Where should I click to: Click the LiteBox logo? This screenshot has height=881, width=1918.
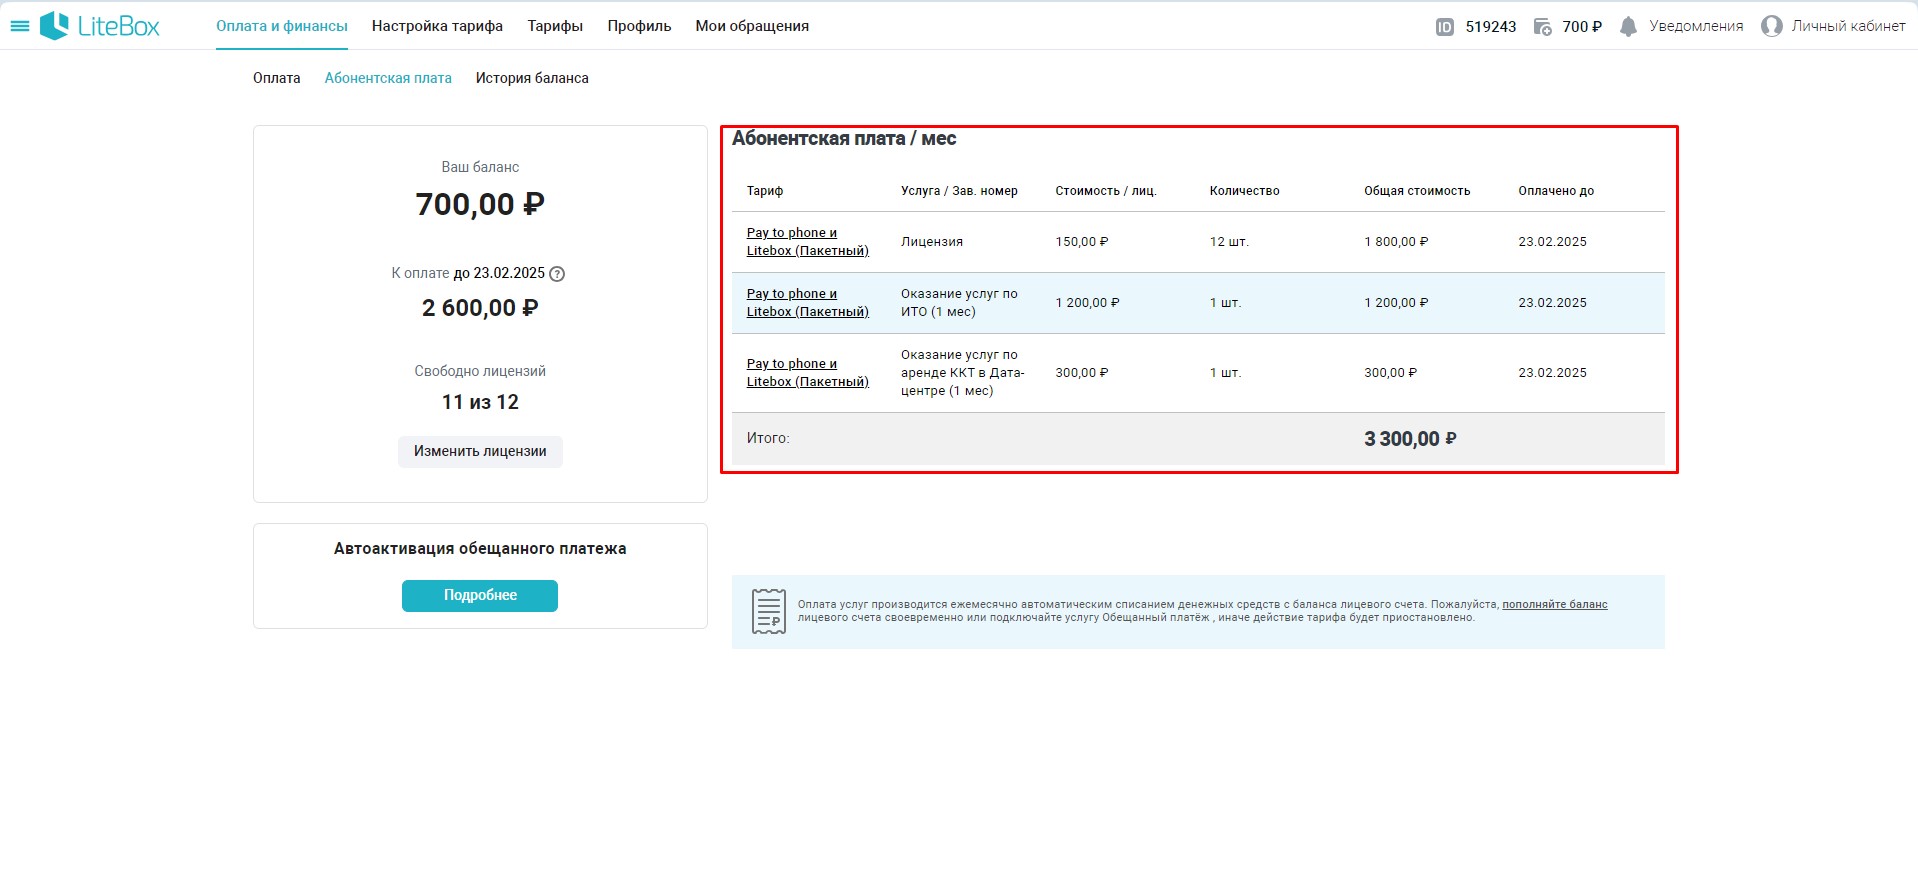coord(100,26)
